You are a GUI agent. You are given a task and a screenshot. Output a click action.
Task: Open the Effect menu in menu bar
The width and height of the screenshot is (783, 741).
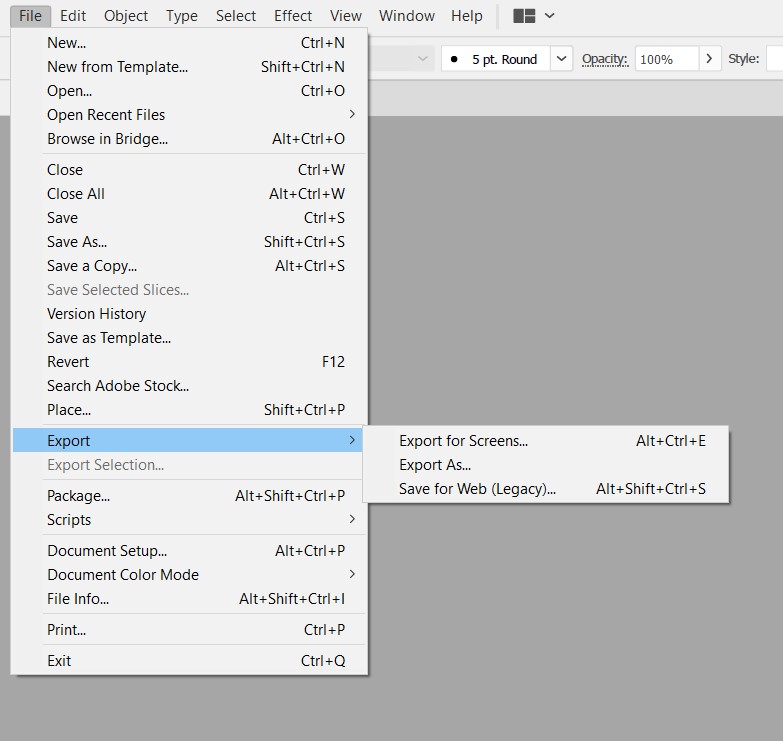(x=293, y=16)
